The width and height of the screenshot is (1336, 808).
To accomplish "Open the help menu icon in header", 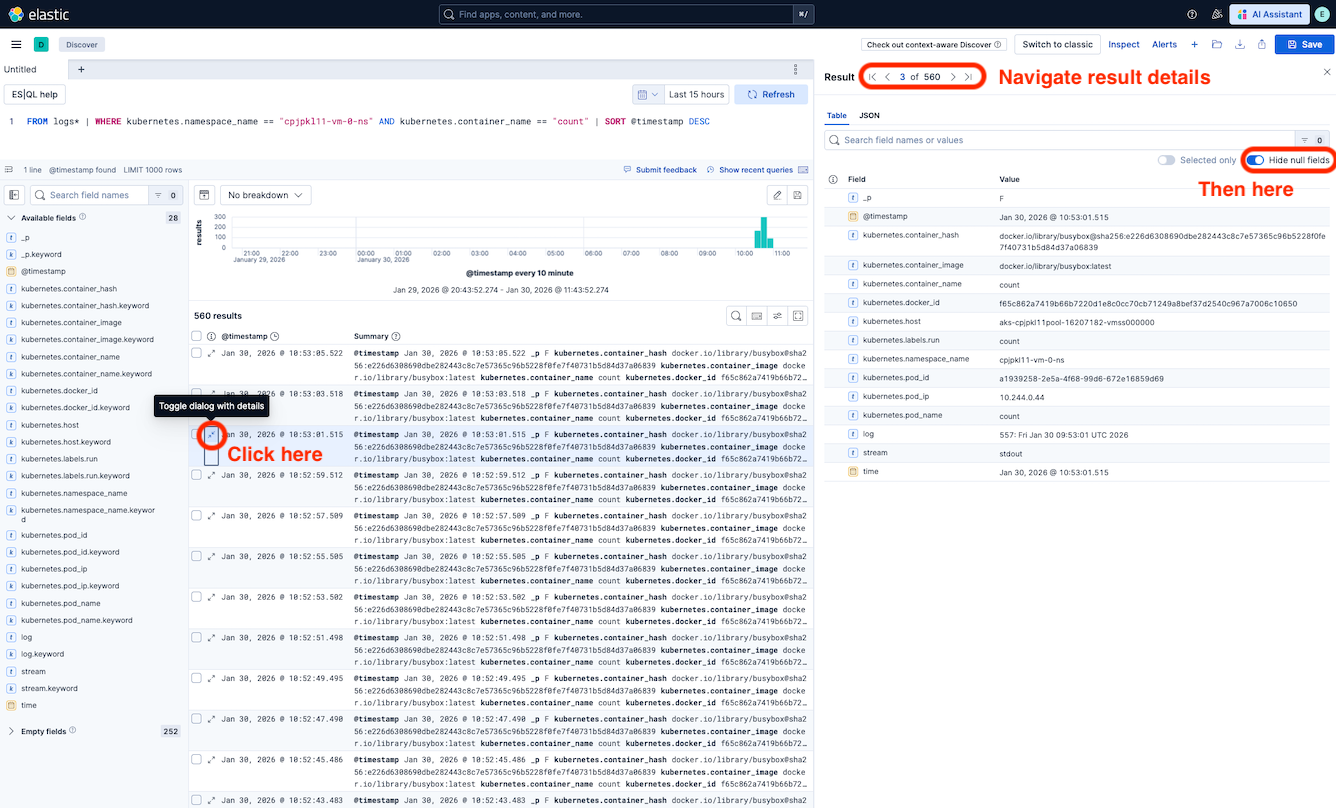I will [x=1191, y=14].
